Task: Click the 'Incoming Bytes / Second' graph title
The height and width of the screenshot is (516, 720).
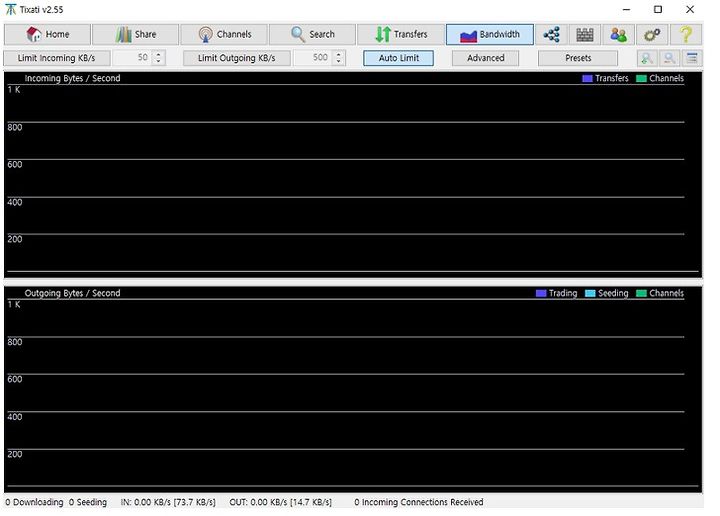Action: coord(73,78)
